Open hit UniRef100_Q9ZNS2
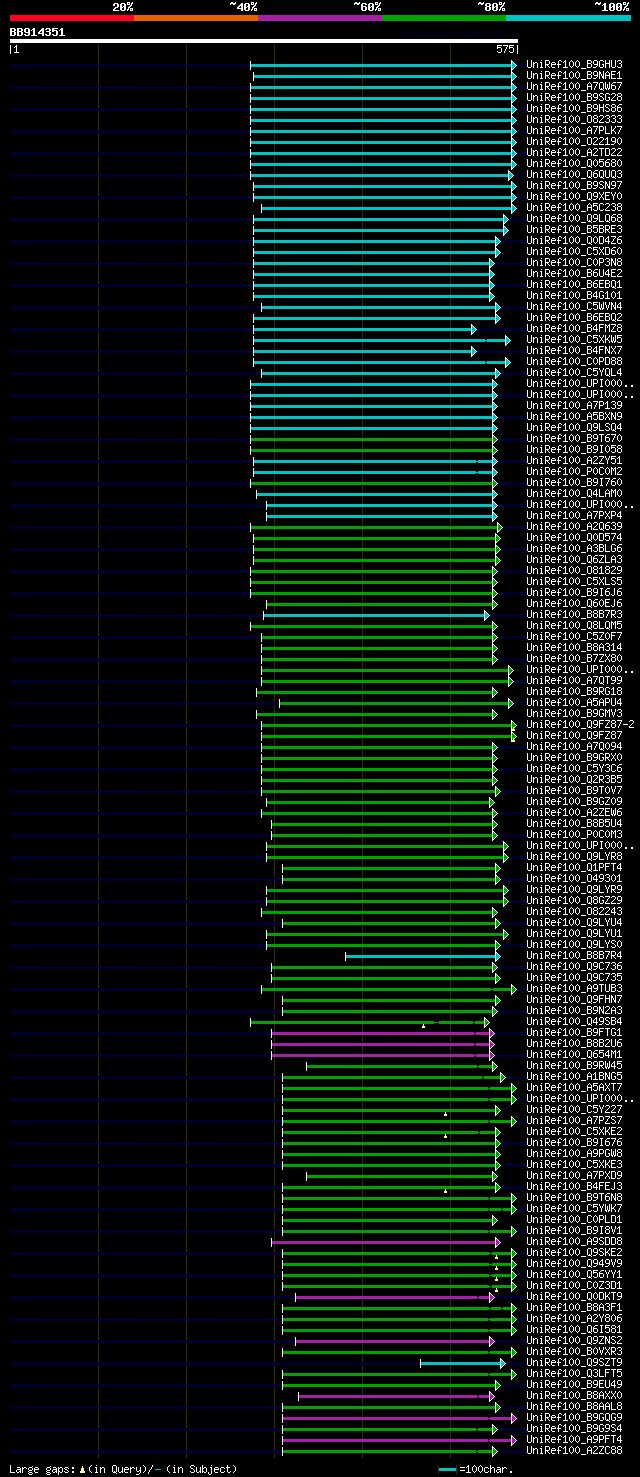This screenshot has height=1477, width=640. click(x=574, y=1340)
